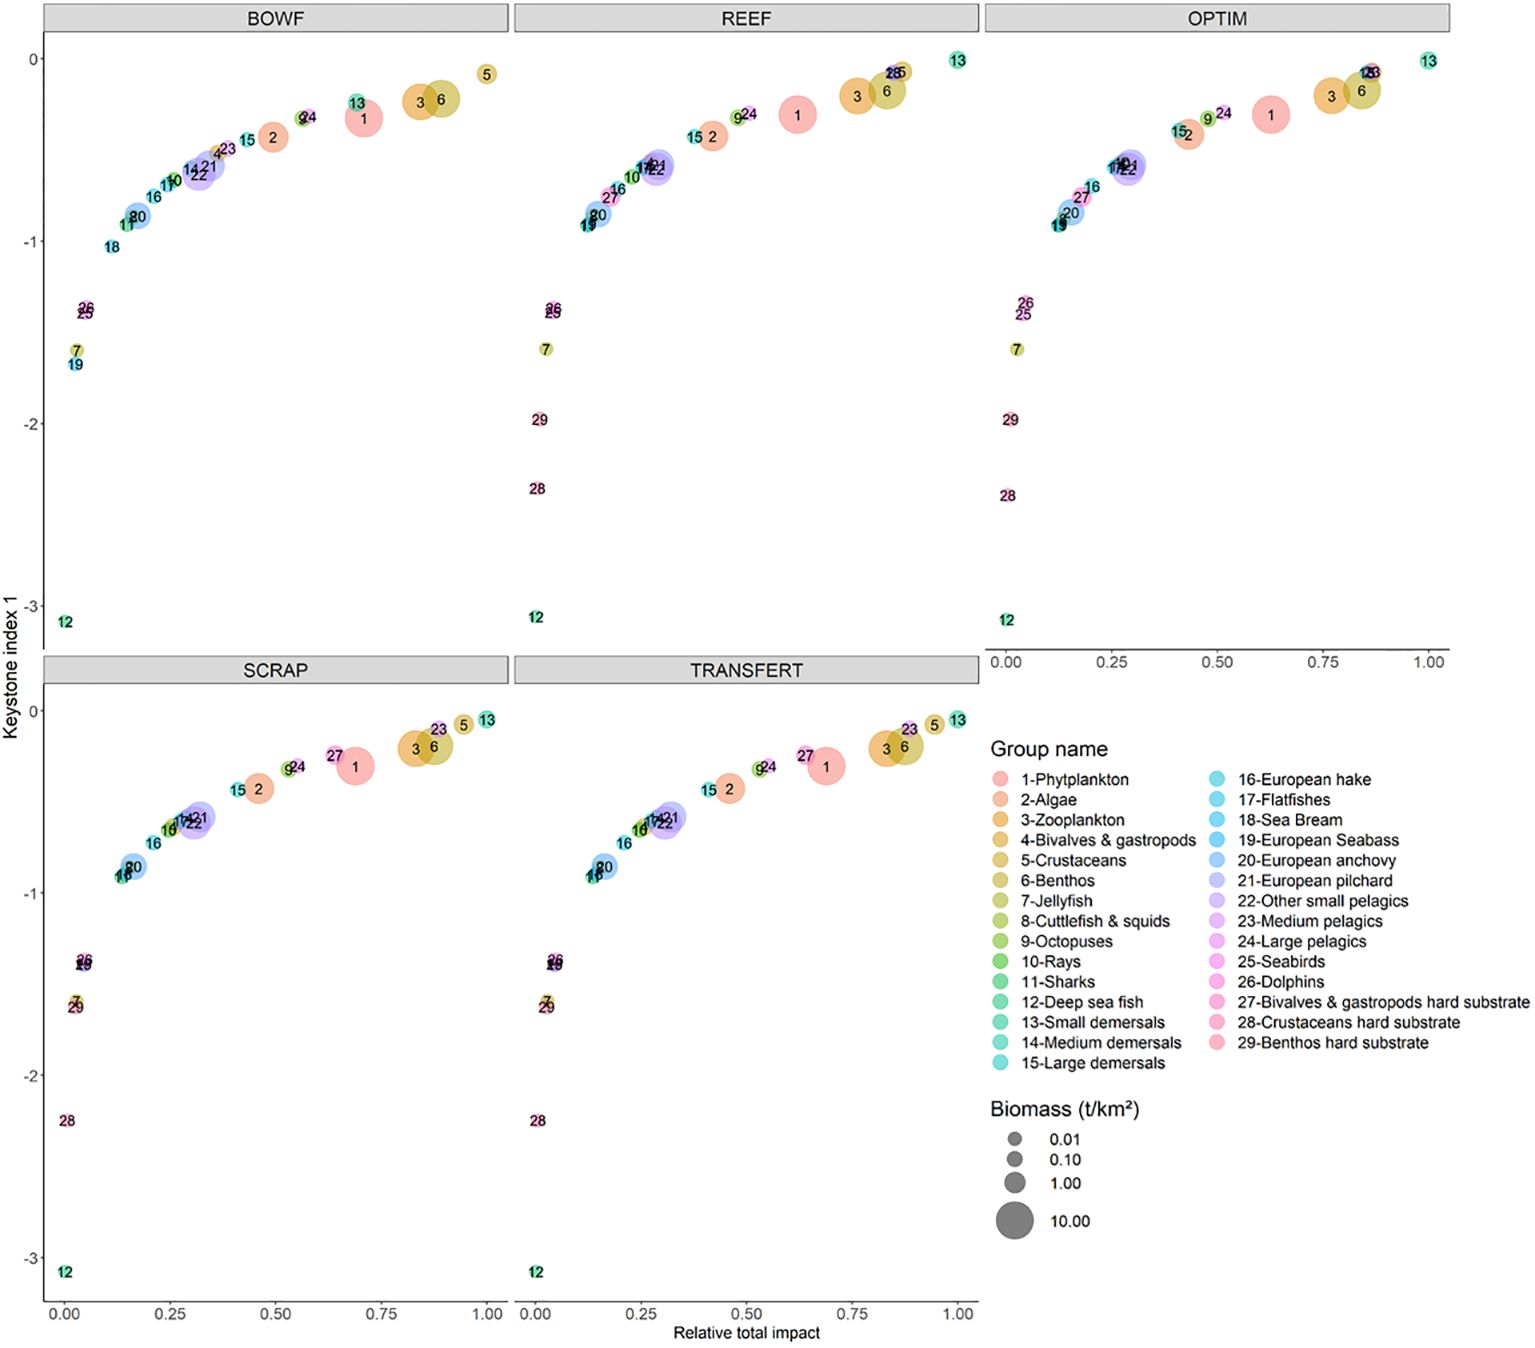Screen dimensions: 1535x1348
Task: Click the 13-Small demersals legend label
Action: [1093, 1022]
